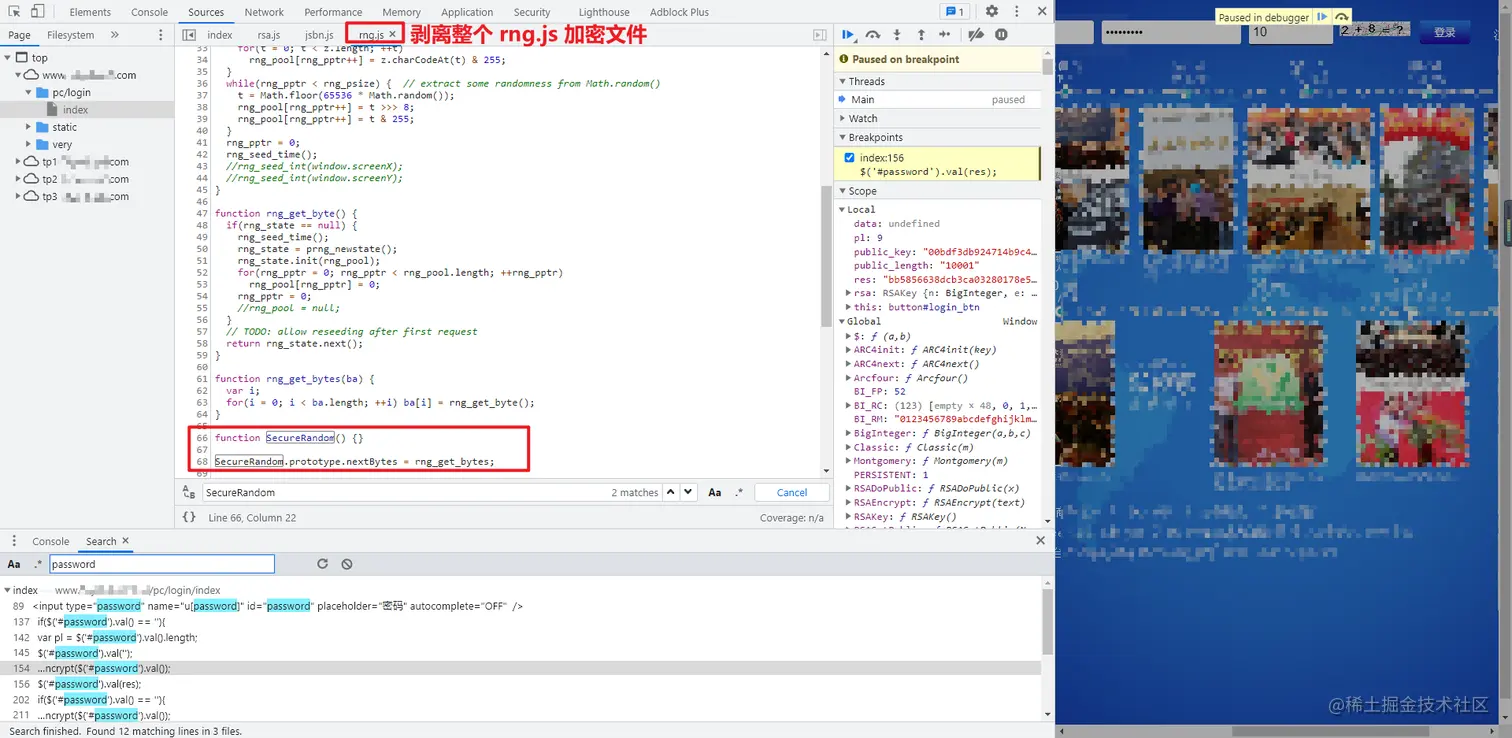Viewport: 1512px width, 738px height.
Task: Collapse the pc/login folder
Action: click(x=29, y=92)
